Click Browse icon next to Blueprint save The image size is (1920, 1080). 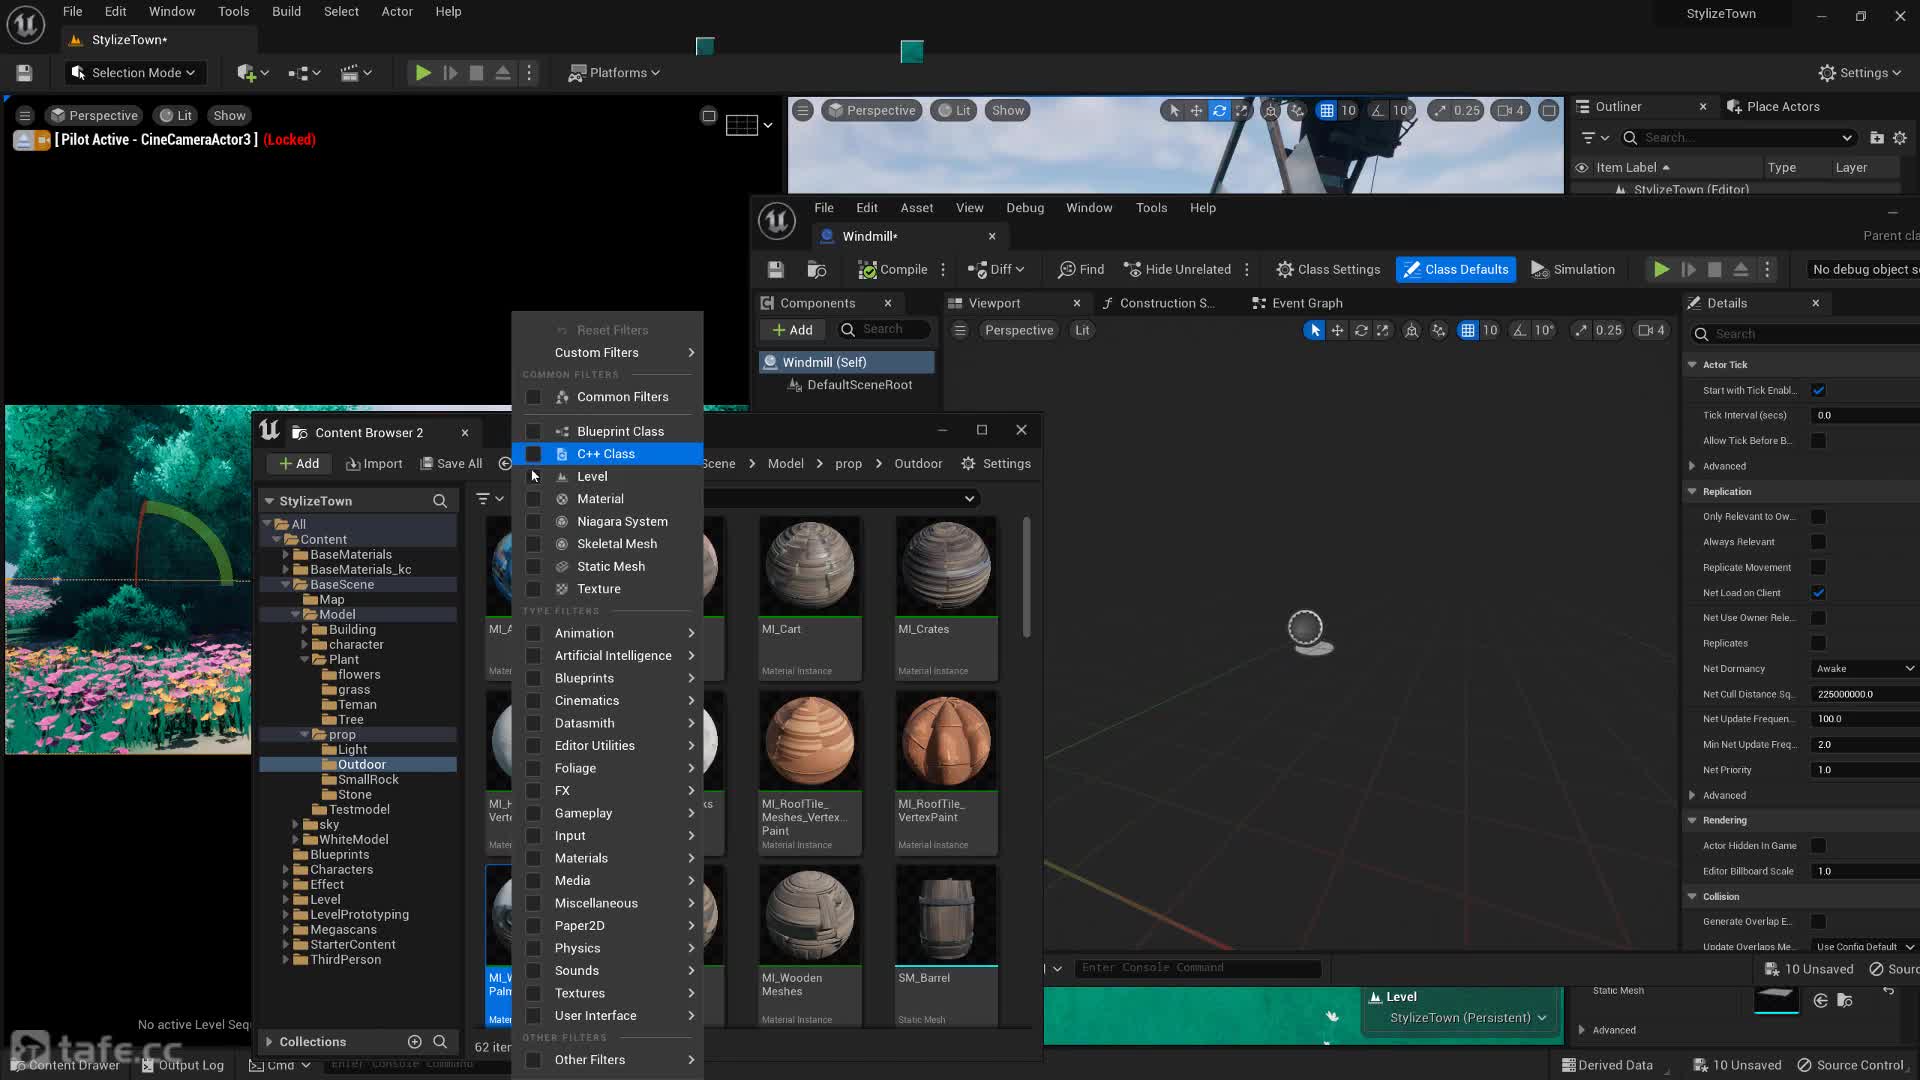click(817, 270)
